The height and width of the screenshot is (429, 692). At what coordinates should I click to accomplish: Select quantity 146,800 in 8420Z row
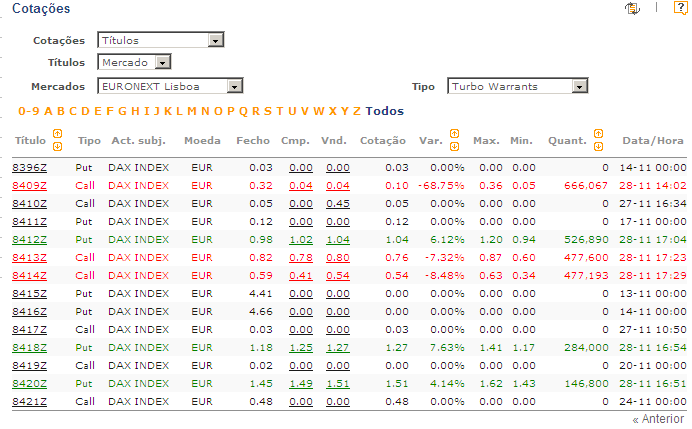pyautogui.click(x=586, y=384)
